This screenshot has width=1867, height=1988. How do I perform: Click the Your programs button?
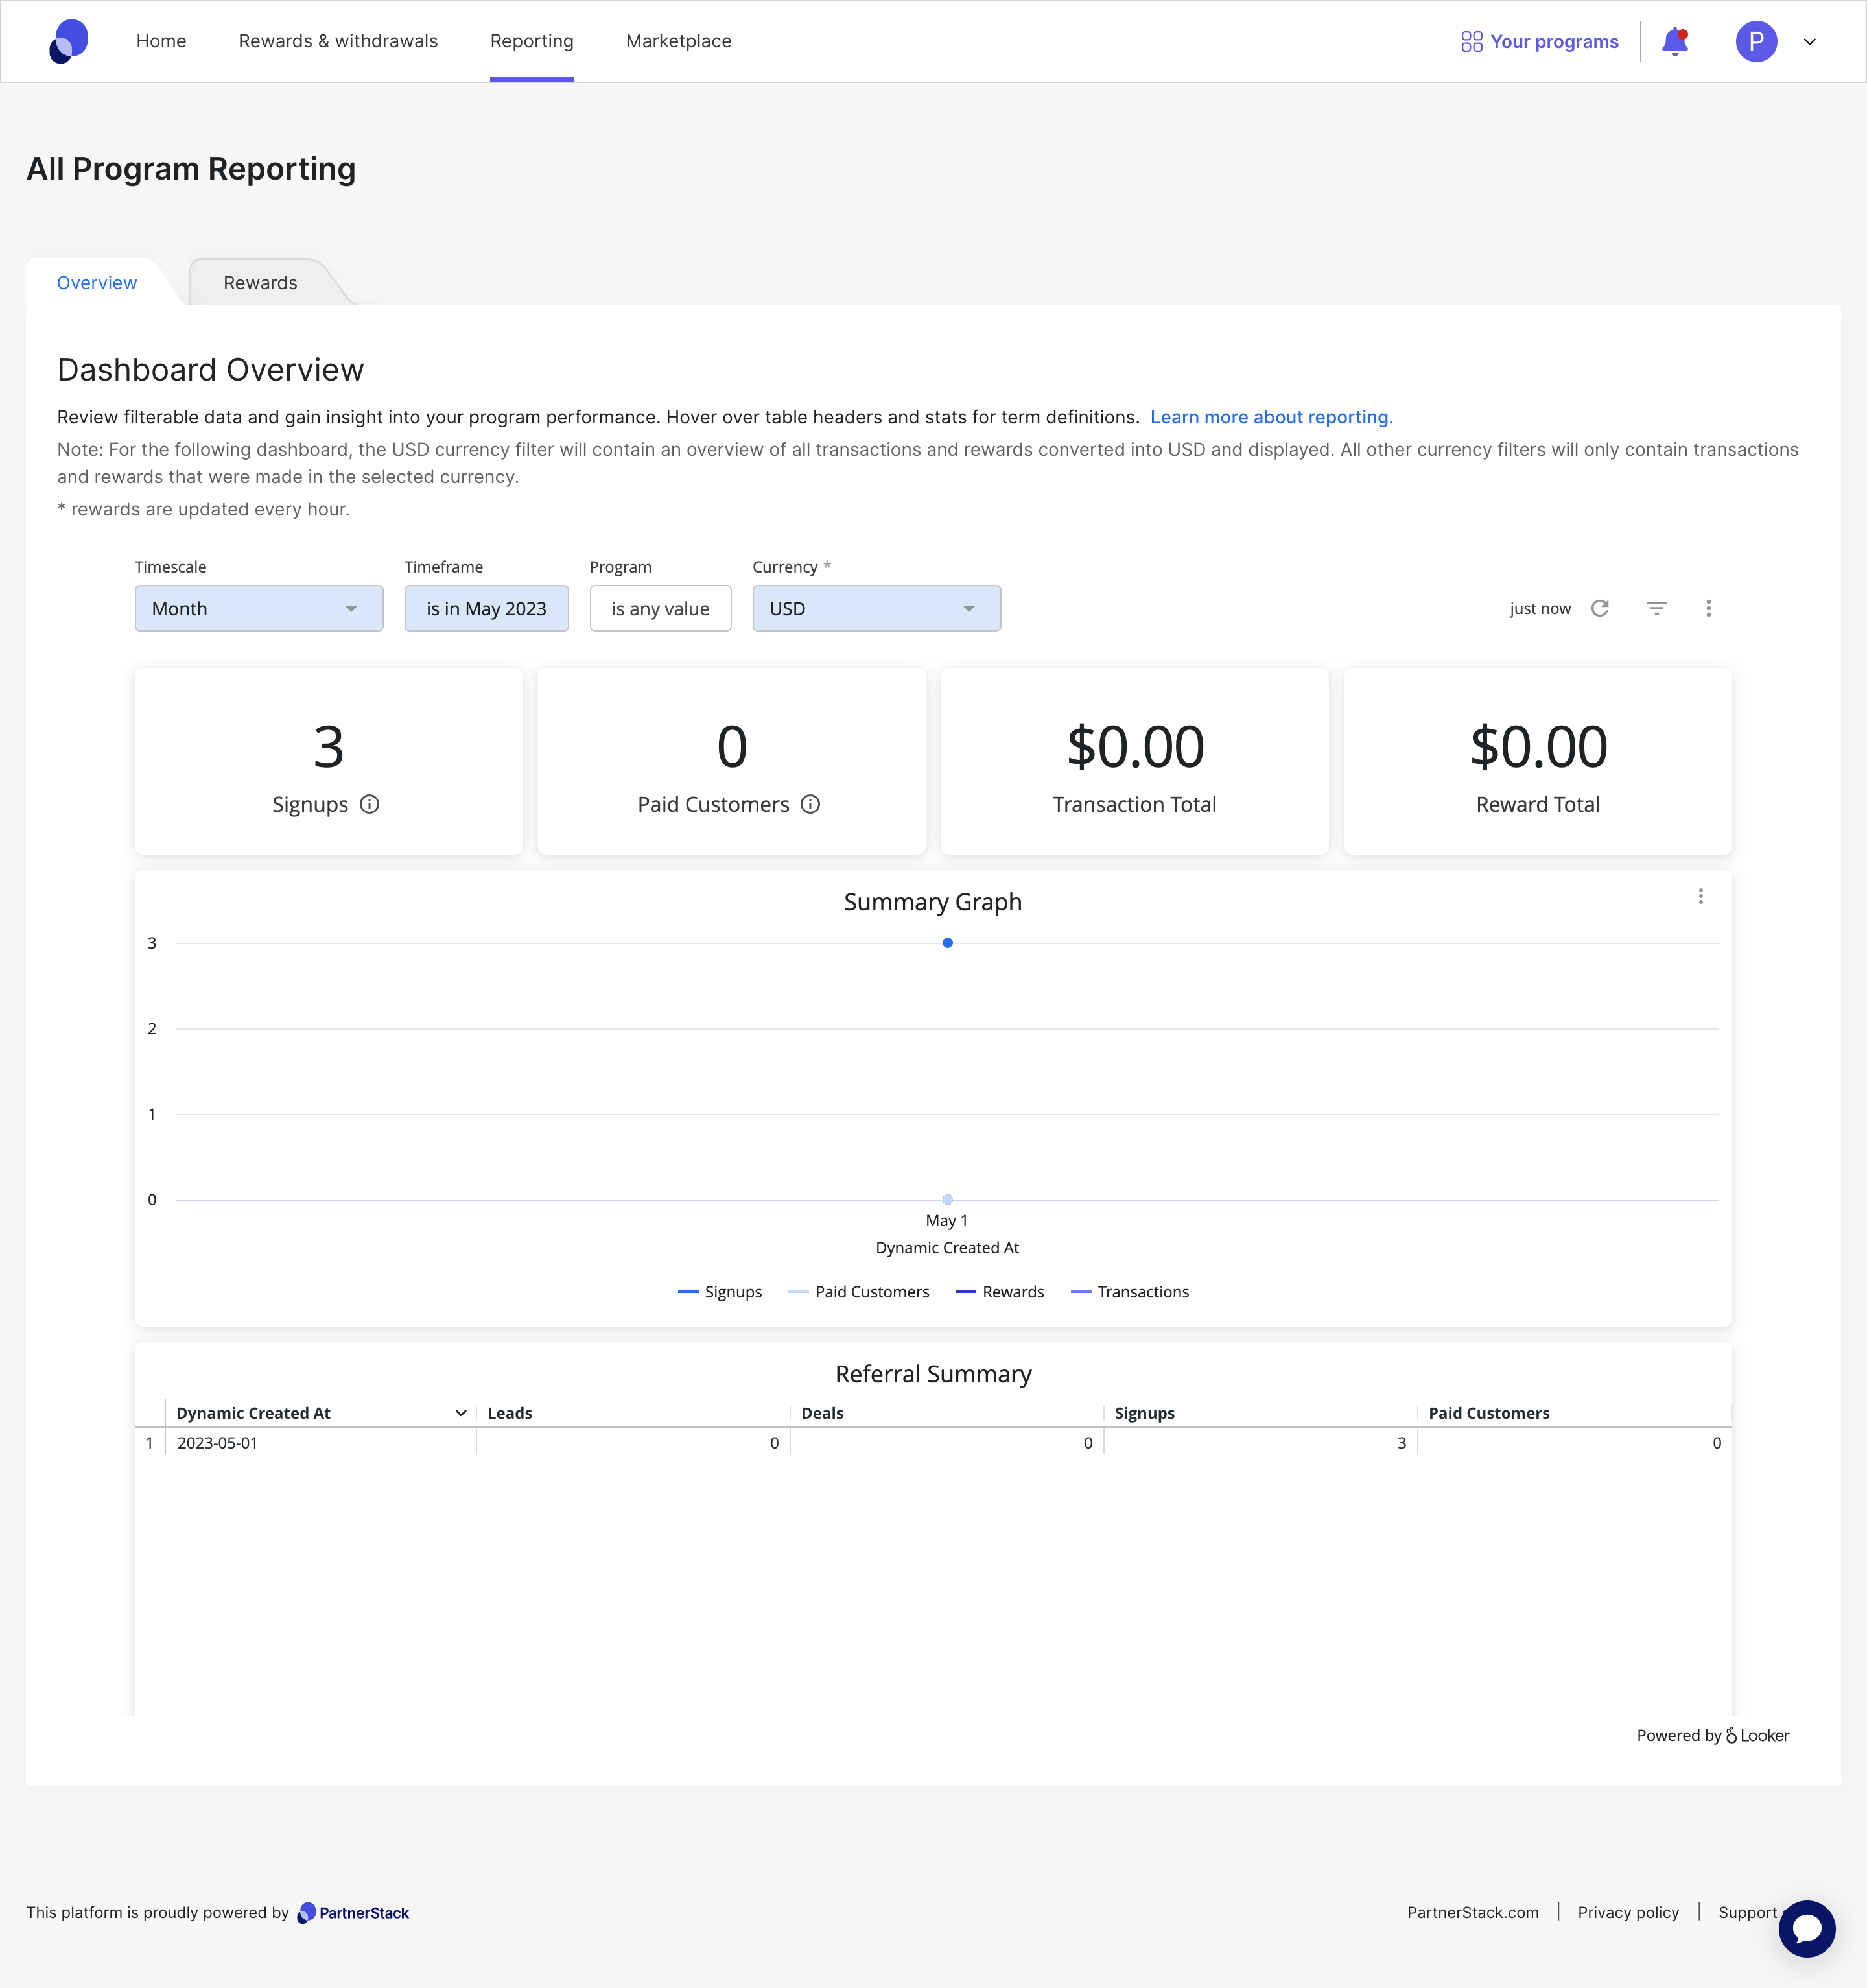1540,42
